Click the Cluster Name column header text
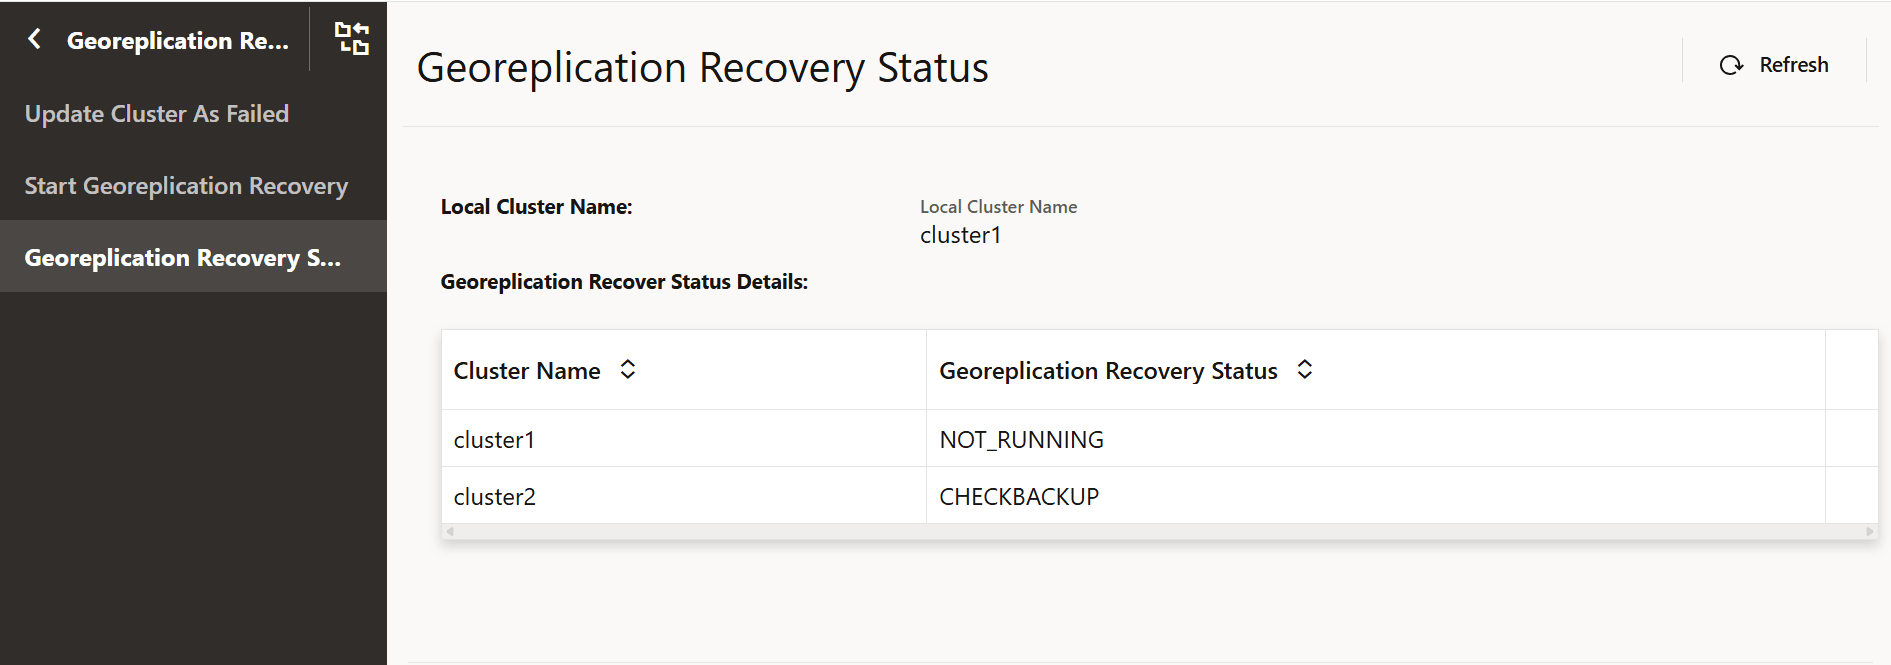This screenshot has height=665, width=1891. pos(527,371)
